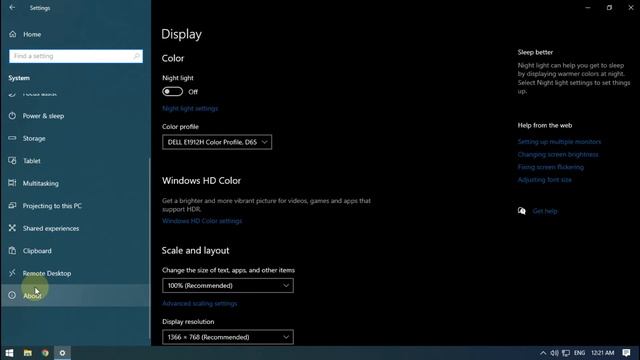Open Night light settings link

(190, 109)
